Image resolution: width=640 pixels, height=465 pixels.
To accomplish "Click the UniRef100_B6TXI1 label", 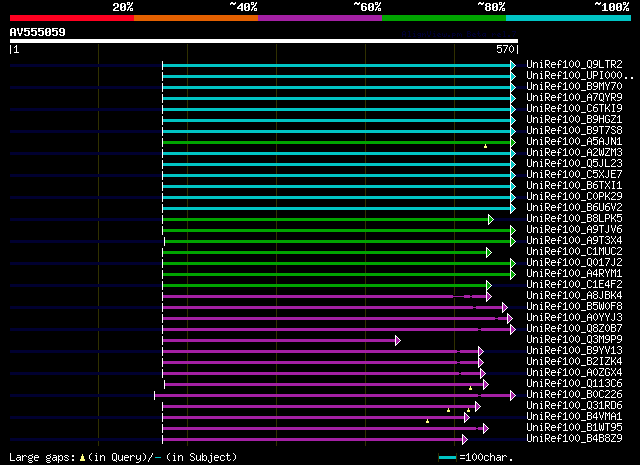I will click(574, 186).
